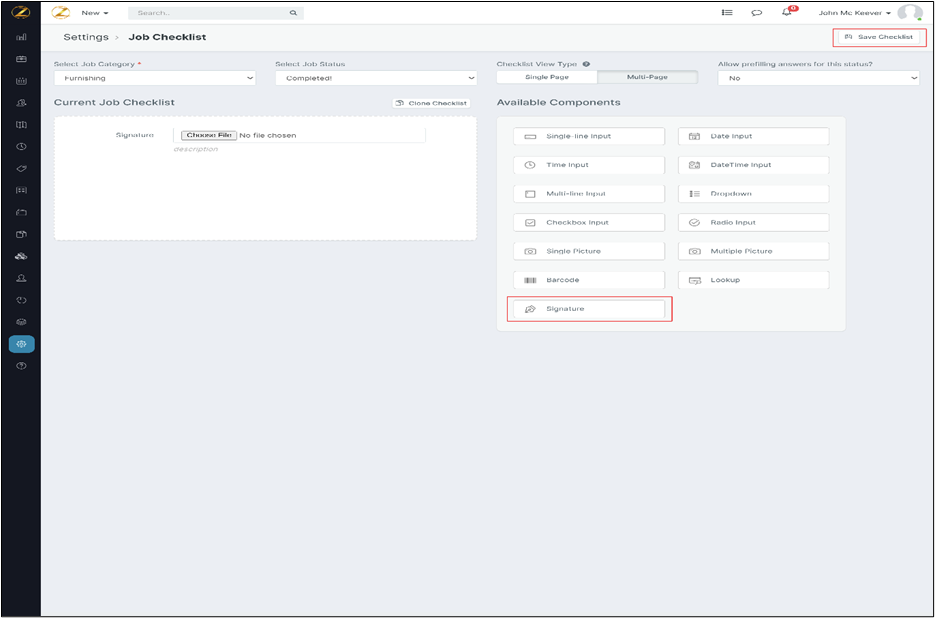The width and height of the screenshot is (935, 618).
Task: Click Choose File for Signature
Action: 209,135
